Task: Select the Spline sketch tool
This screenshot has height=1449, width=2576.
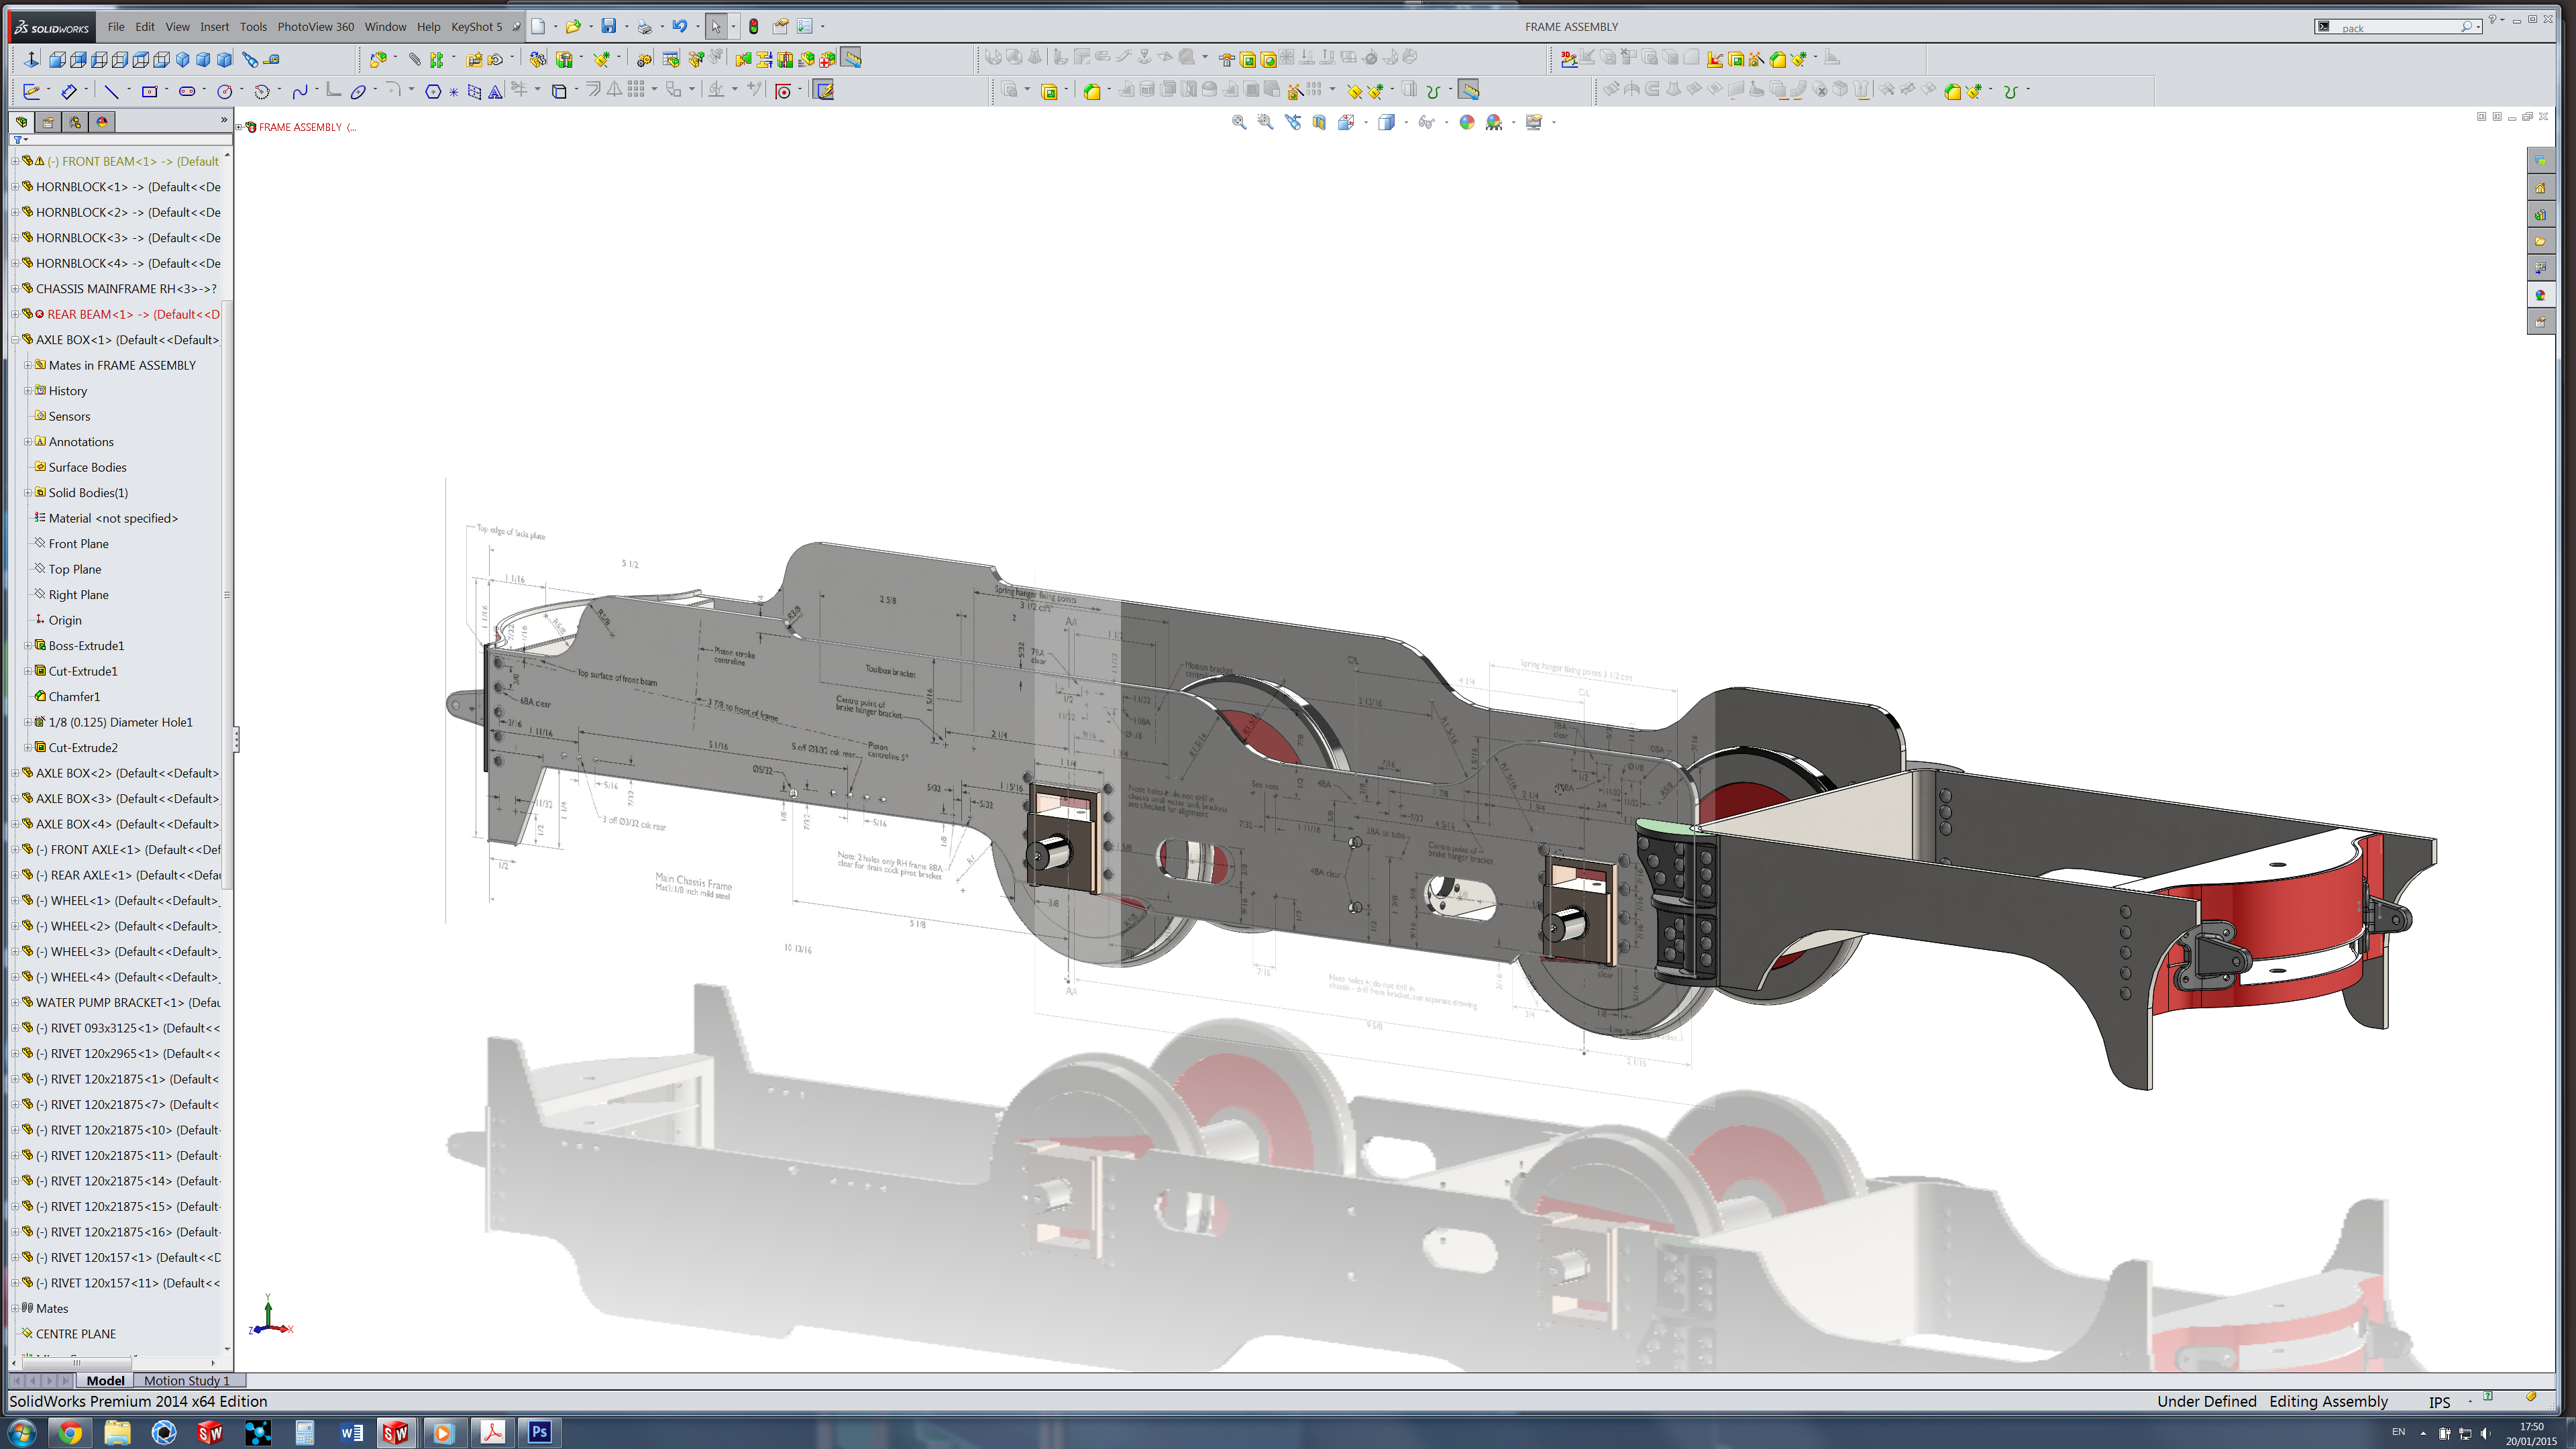Action: tap(299, 91)
